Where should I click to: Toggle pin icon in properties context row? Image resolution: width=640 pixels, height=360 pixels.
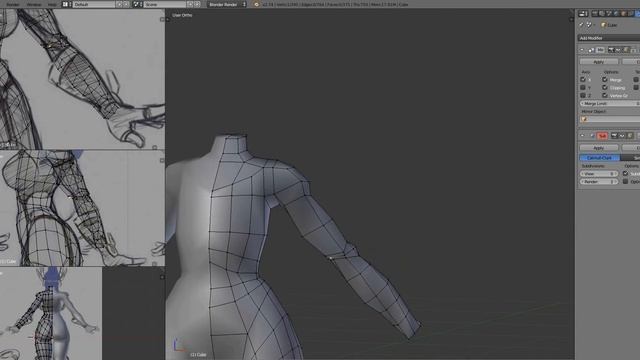[x=582, y=25]
